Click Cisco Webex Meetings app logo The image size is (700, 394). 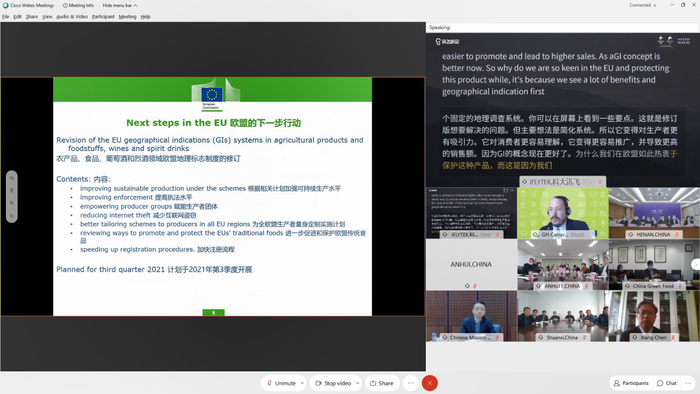5,5
